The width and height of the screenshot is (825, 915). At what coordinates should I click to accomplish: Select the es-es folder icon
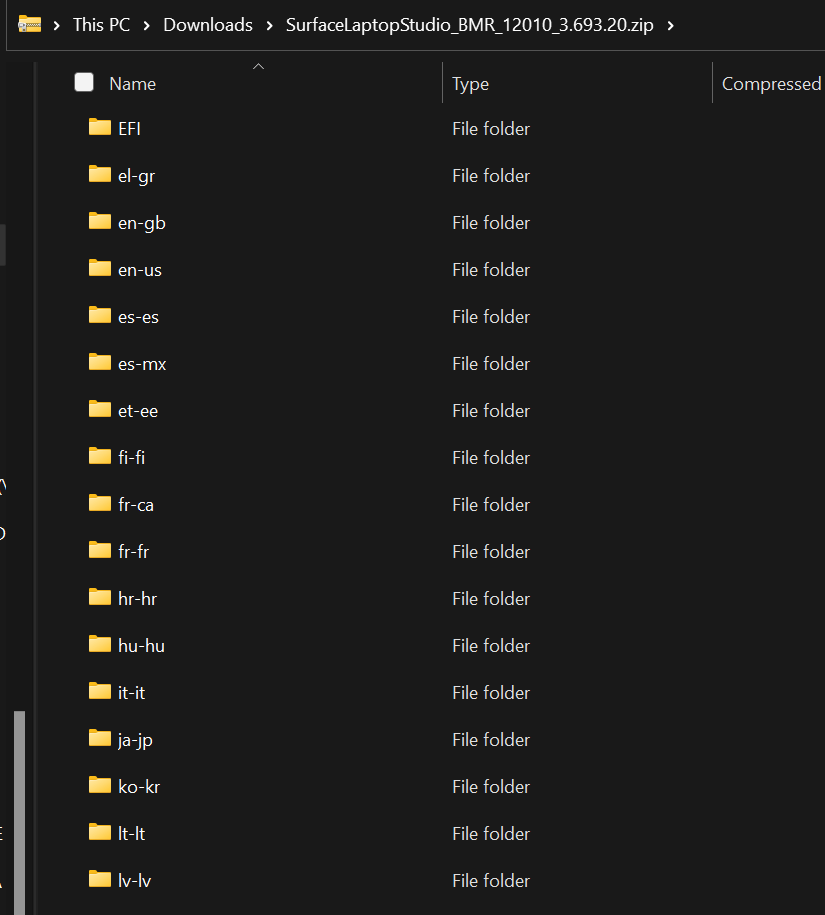click(100, 315)
